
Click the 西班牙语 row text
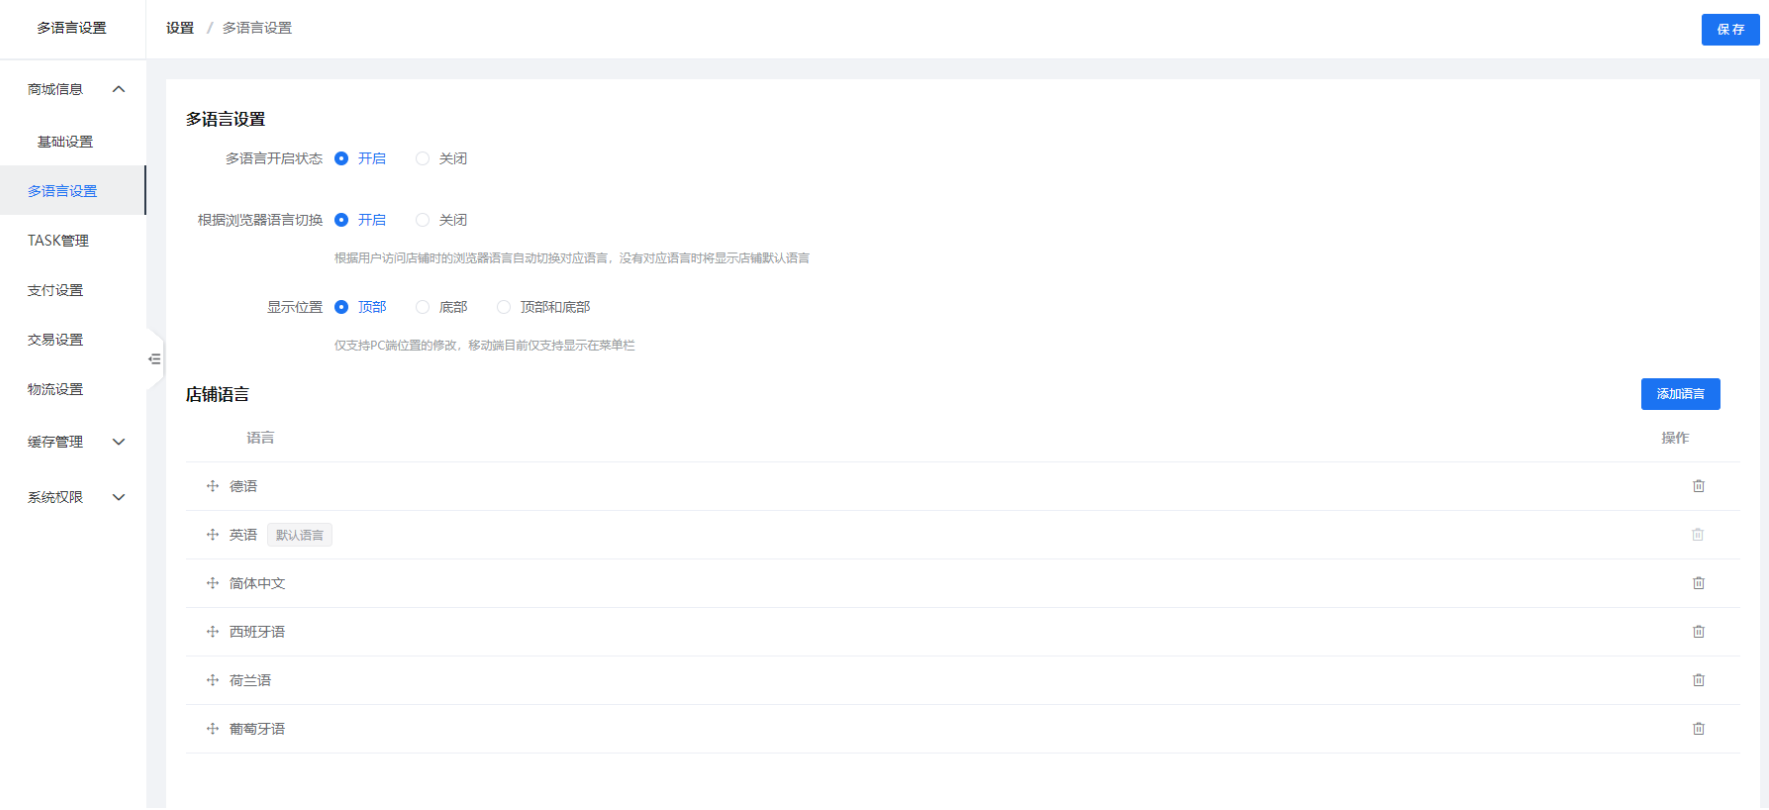point(257,632)
